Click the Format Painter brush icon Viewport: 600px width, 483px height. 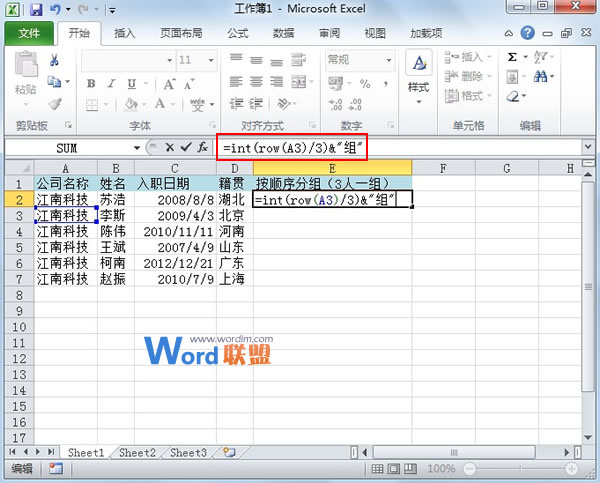point(56,103)
